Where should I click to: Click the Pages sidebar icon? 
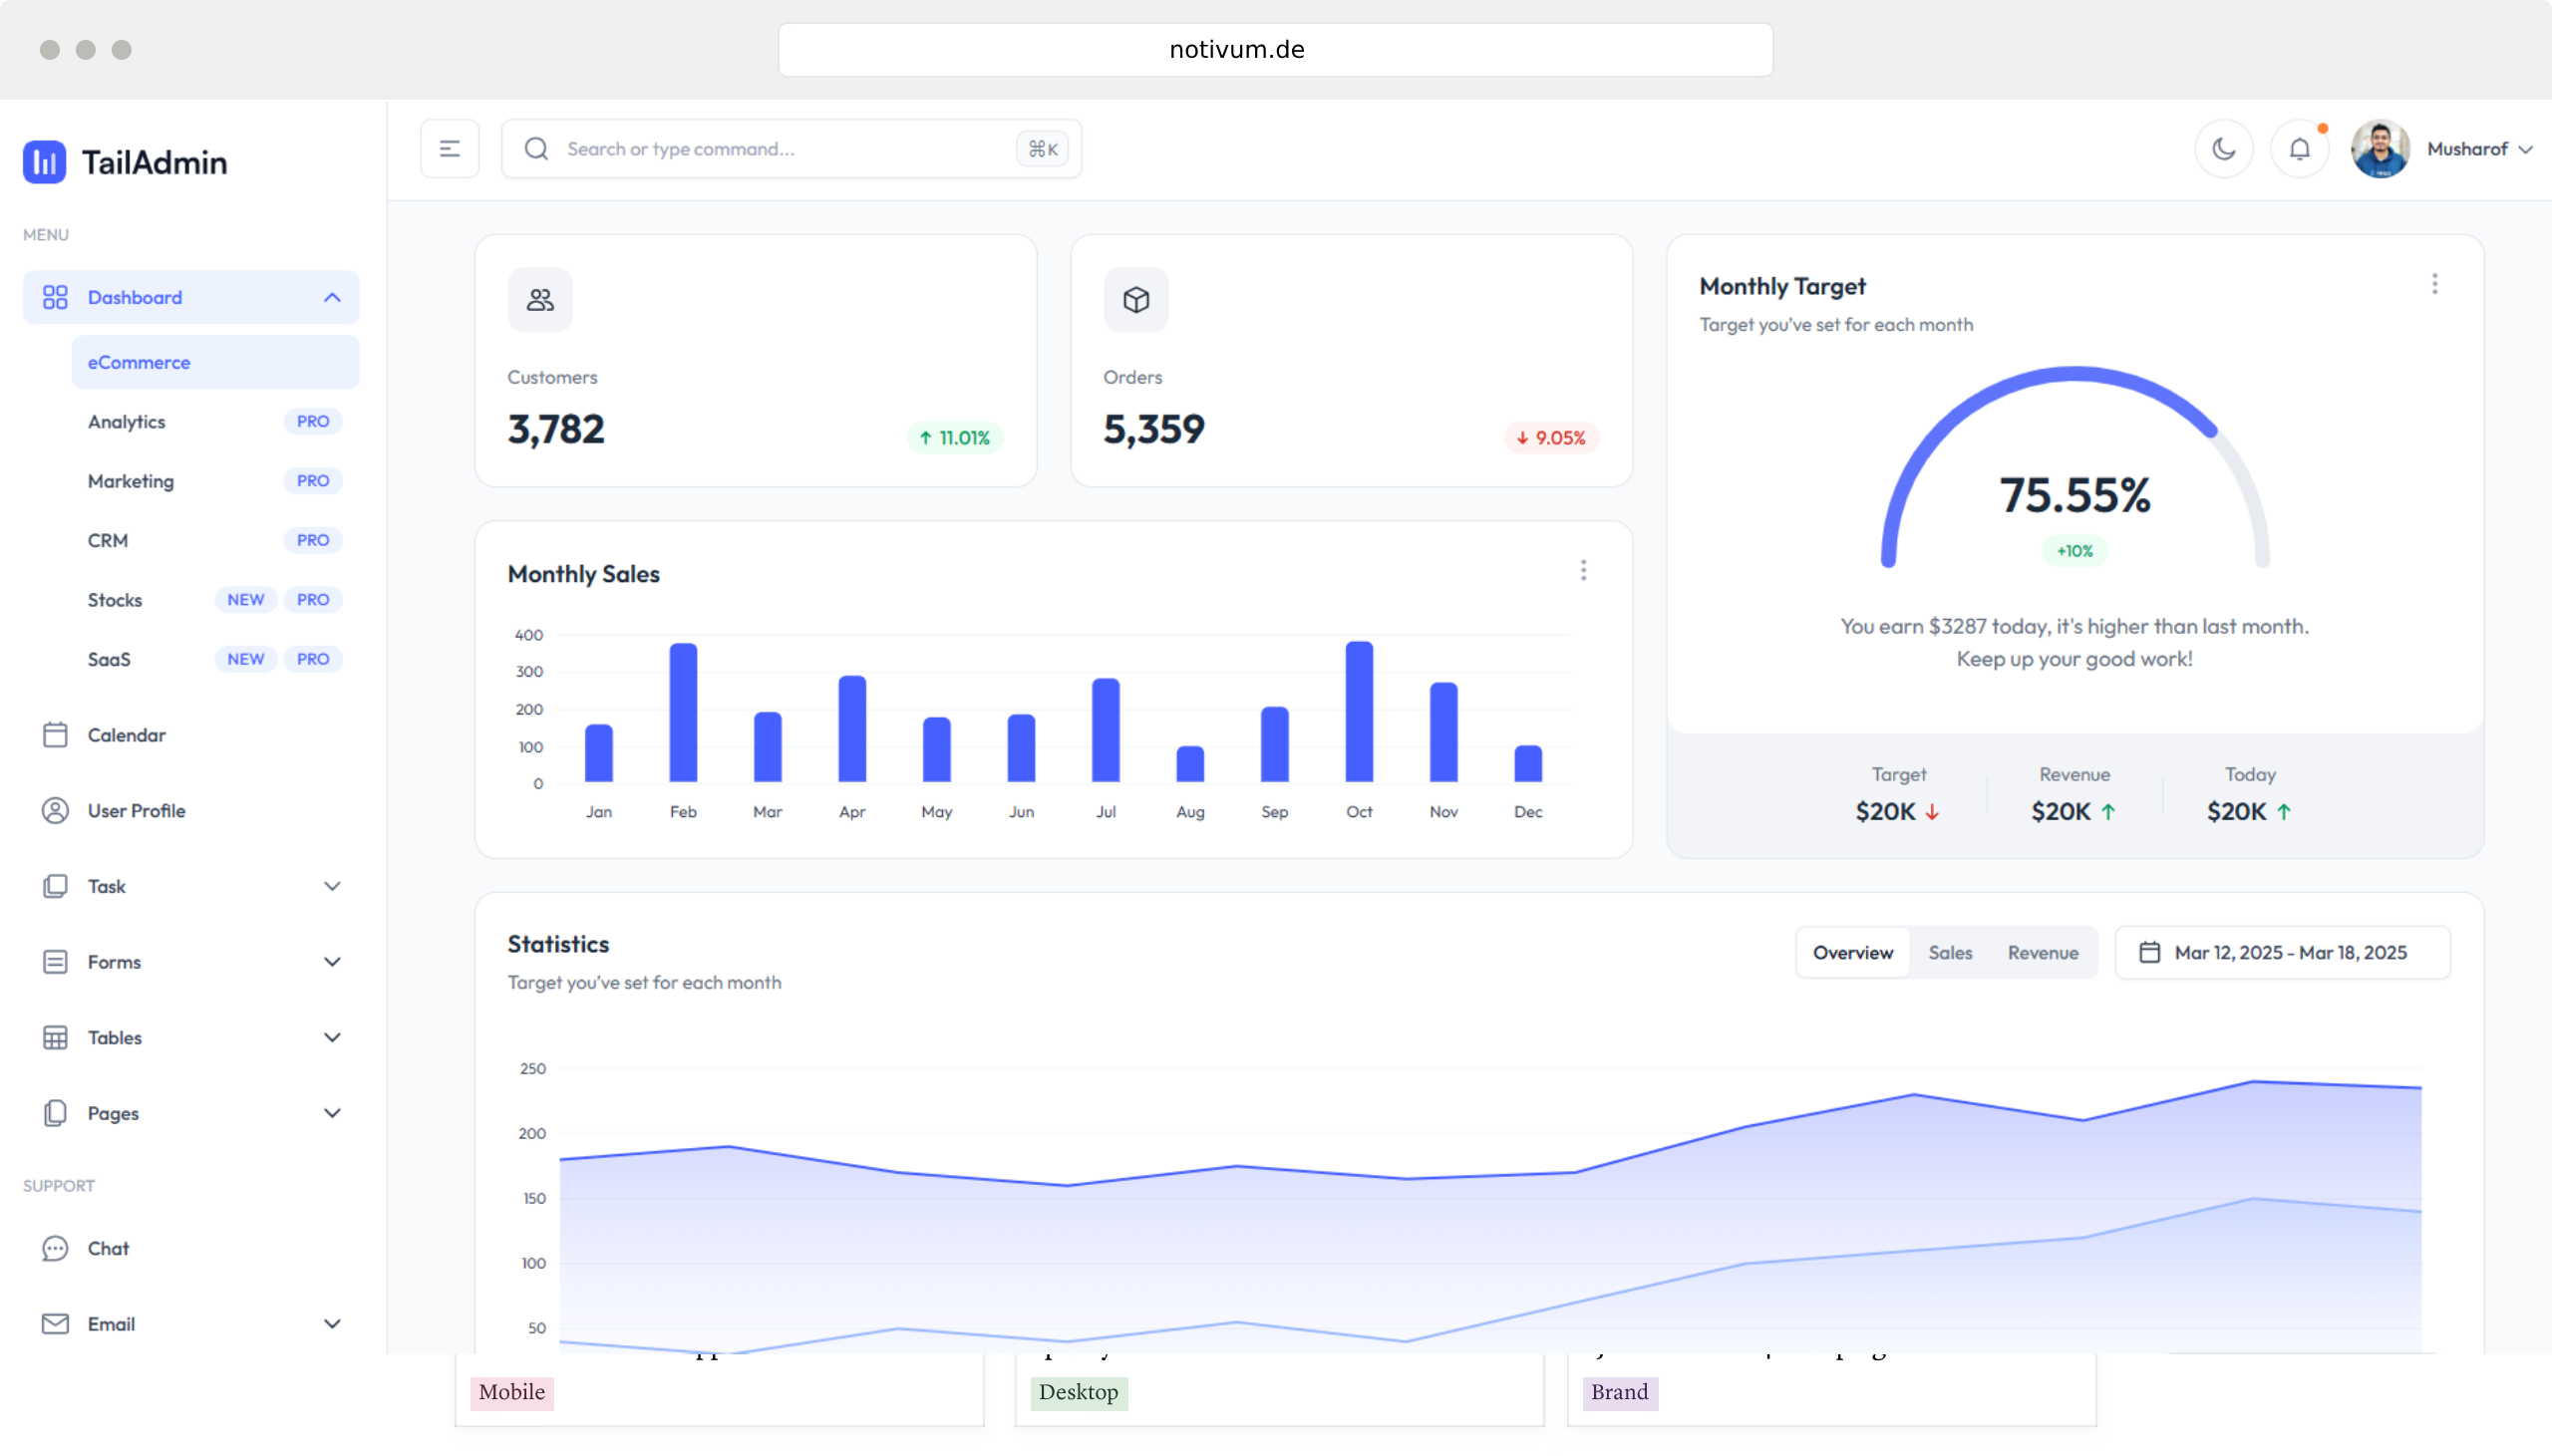pos(55,1114)
